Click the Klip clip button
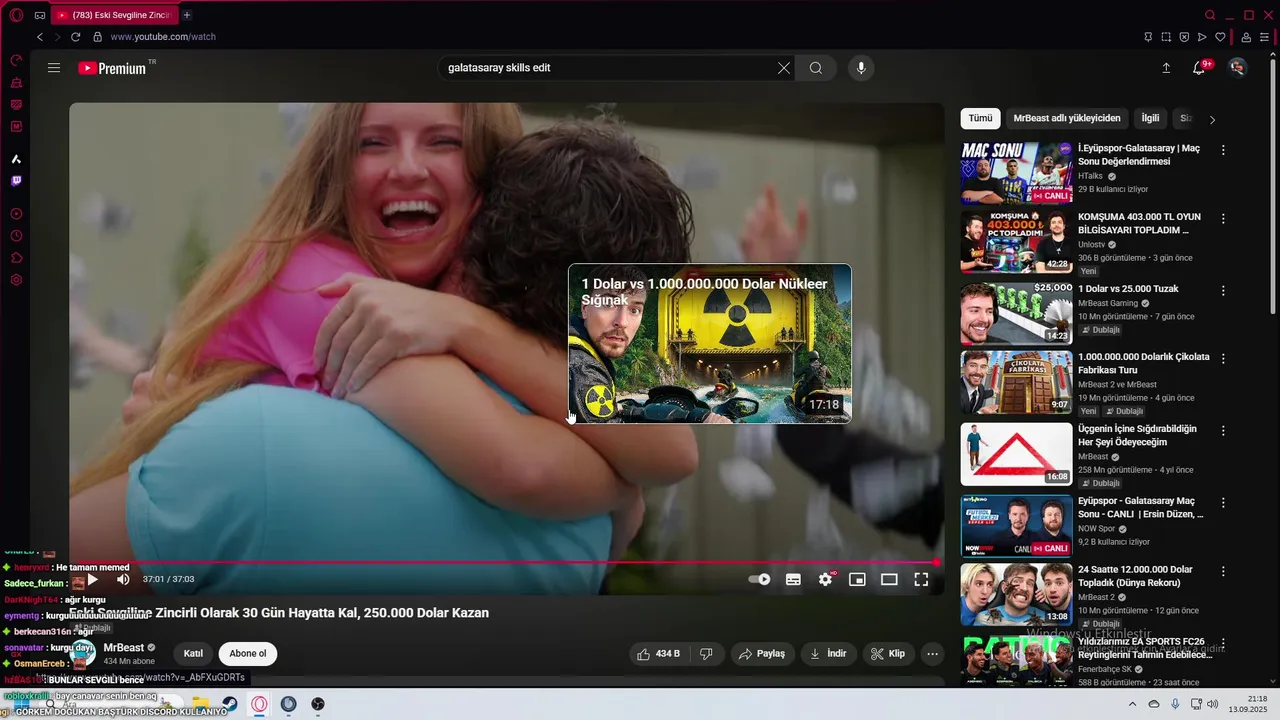Screen dimensions: 1280x720 click(x=888, y=654)
